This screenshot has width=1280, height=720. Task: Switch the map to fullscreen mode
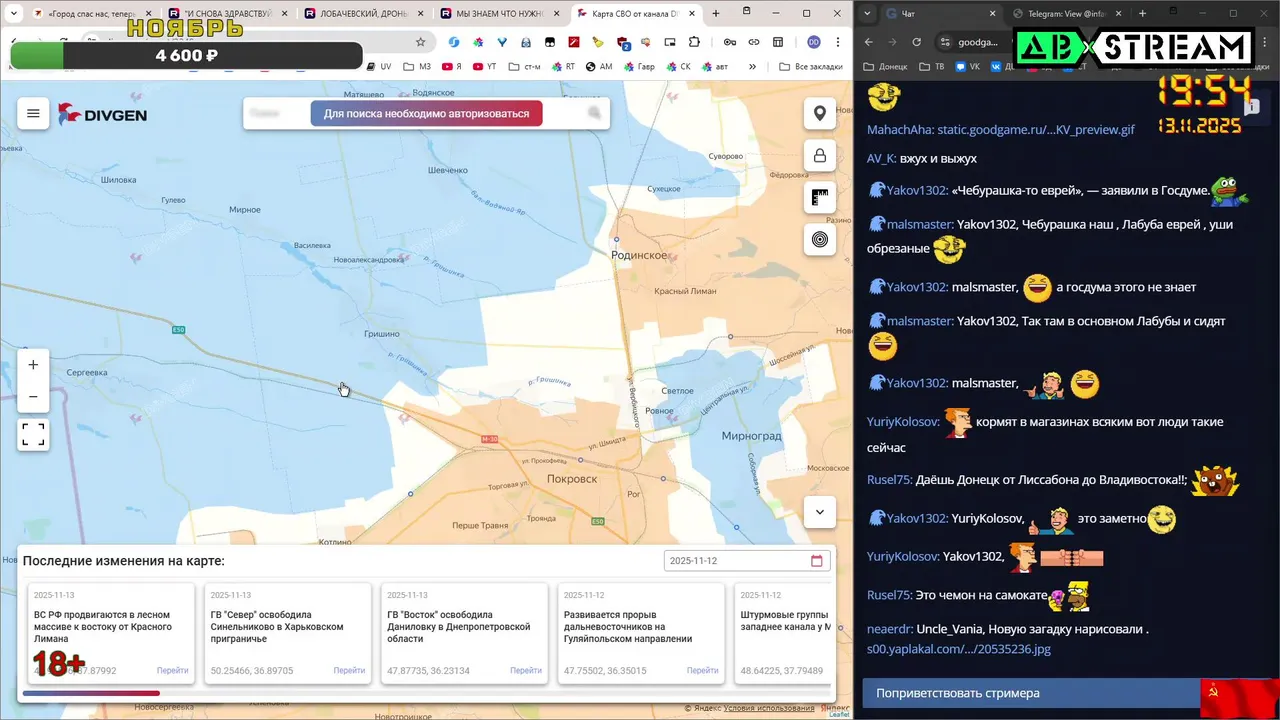(x=33, y=434)
